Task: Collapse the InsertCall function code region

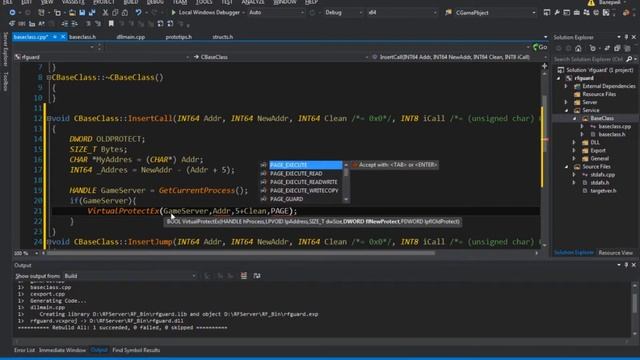Action: pyautogui.click(x=49, y=118)
